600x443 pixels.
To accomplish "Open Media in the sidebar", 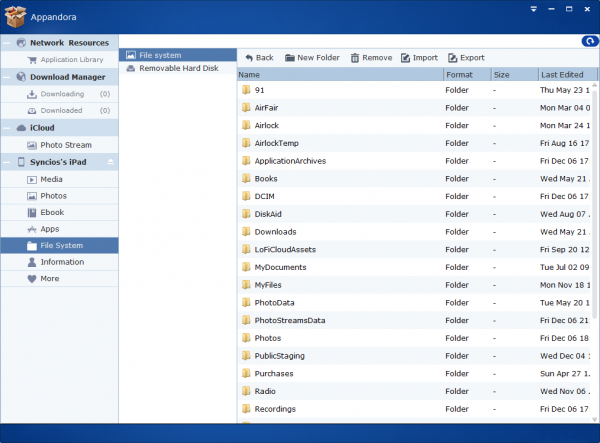I will point(51,179).
